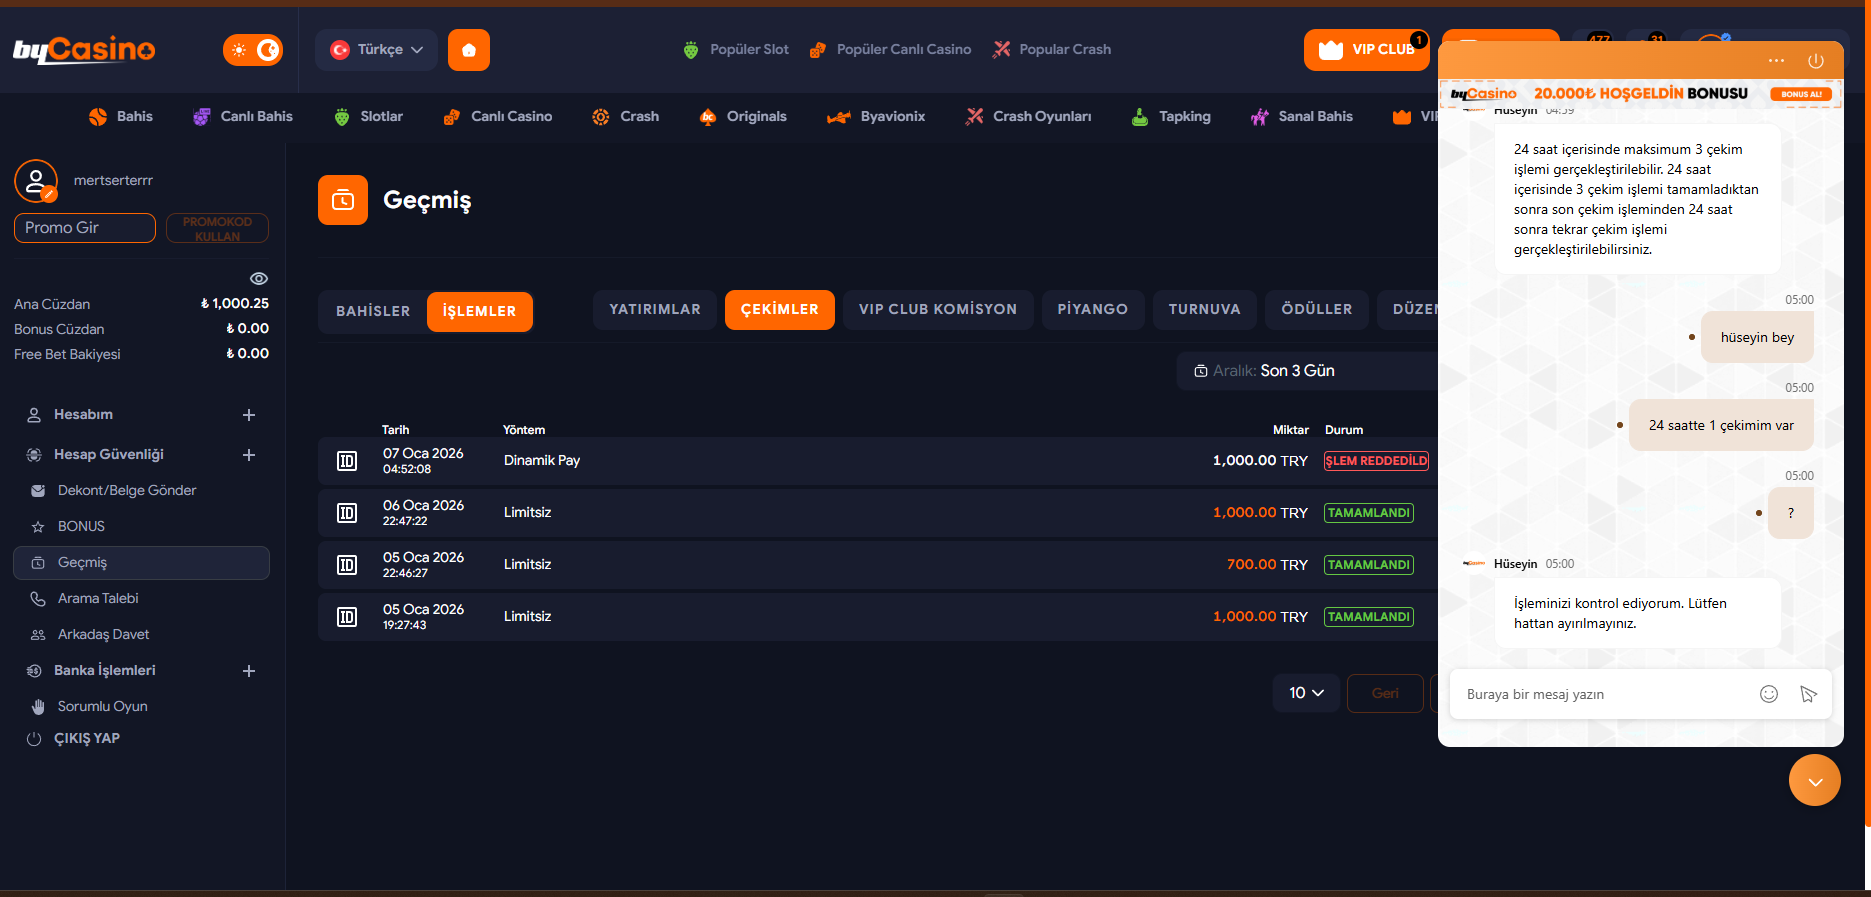The image size is (1871, 897).
Task: Click the Geri pagination button
Action: (1385, 693)
